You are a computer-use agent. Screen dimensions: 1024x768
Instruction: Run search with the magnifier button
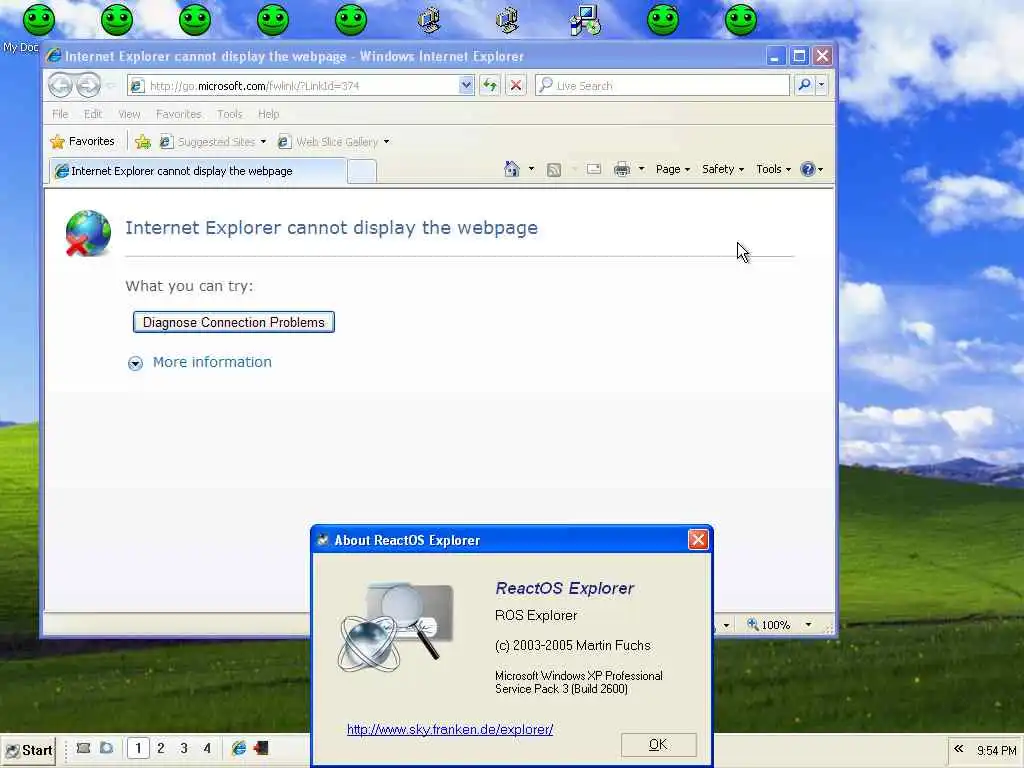tap(805, 85)
